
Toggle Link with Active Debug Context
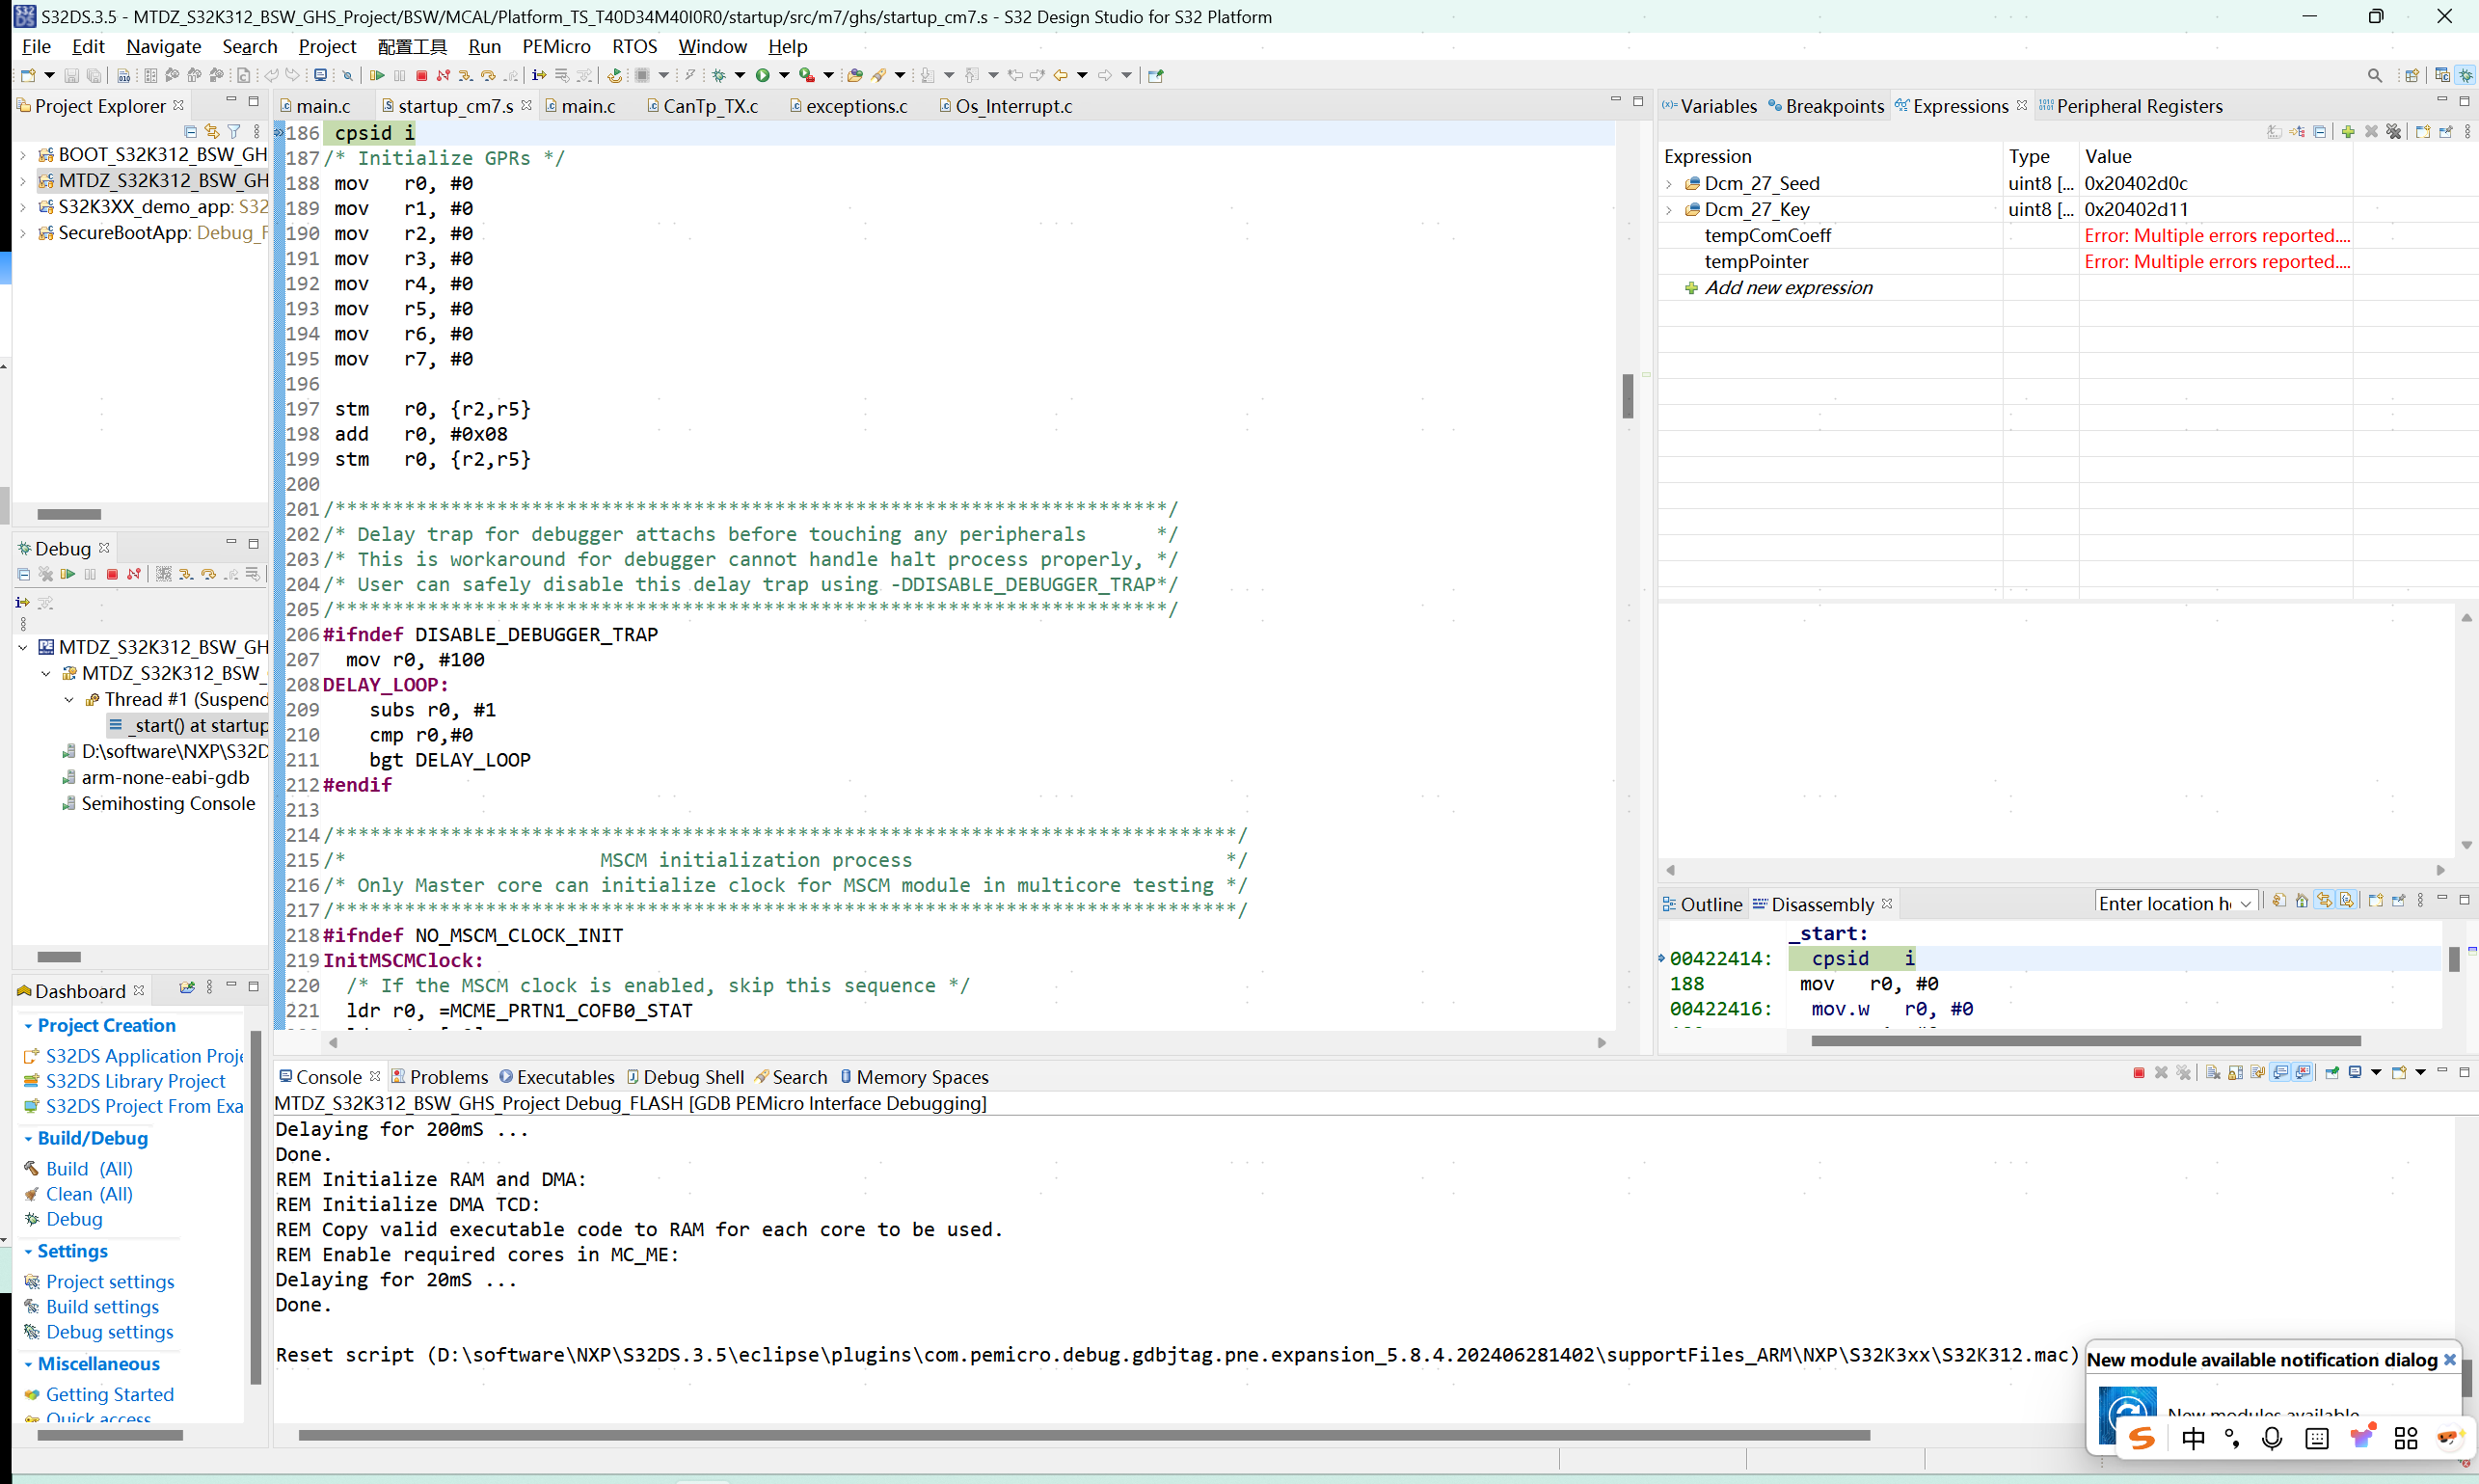[x=2324, y=902]
